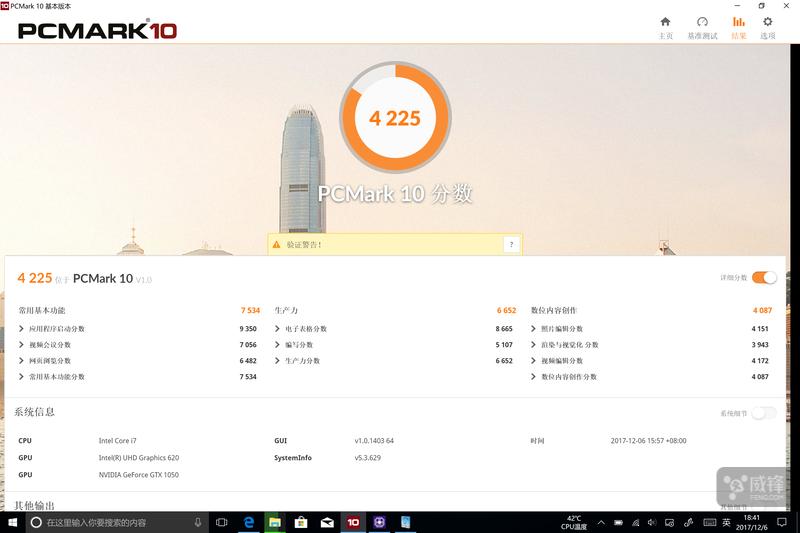Image resolution: width=800 pixels, height=533 pixels.
Task: Click the CPU温度 42°C tray readout
Action: click(574, 522)
